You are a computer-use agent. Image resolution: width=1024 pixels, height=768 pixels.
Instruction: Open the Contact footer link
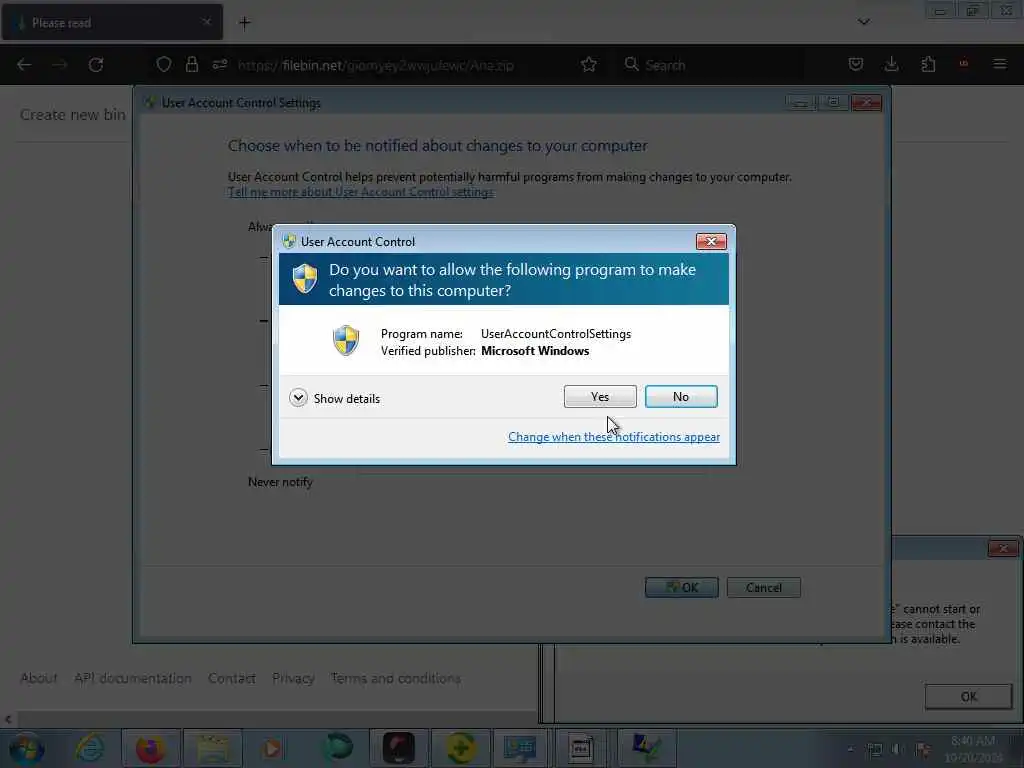pos(232,679)
